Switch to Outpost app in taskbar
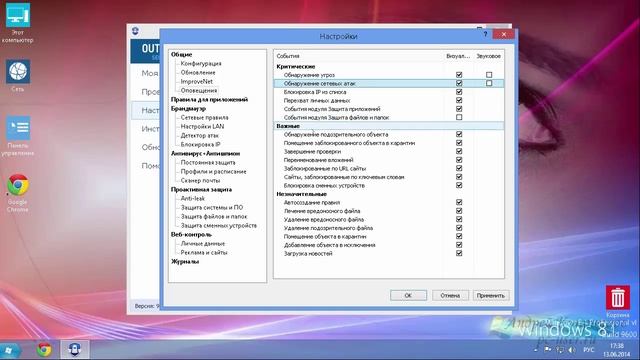Screen dimensions: 640x360 click(75, 350)
